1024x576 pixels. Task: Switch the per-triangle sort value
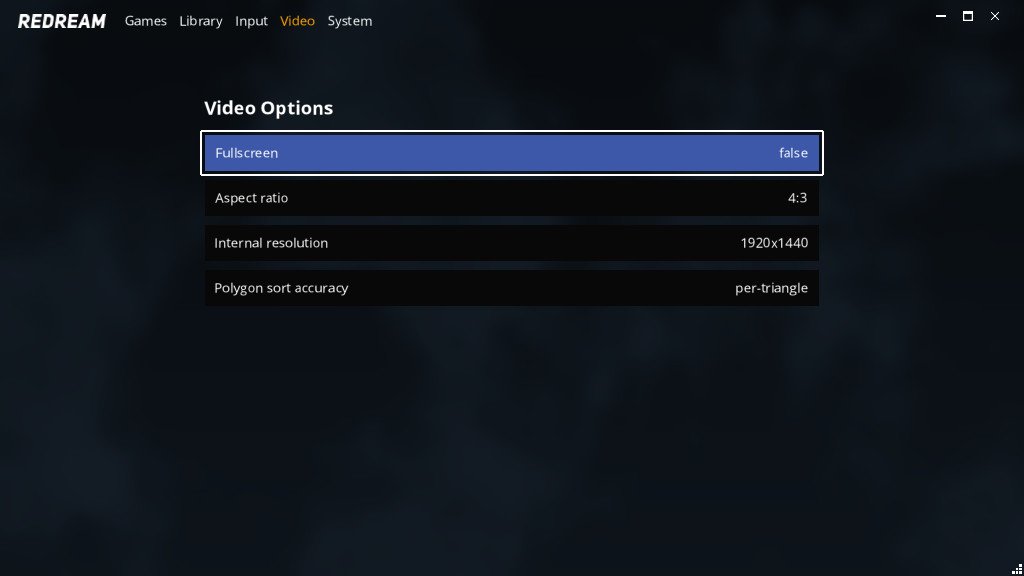[771, 288]
